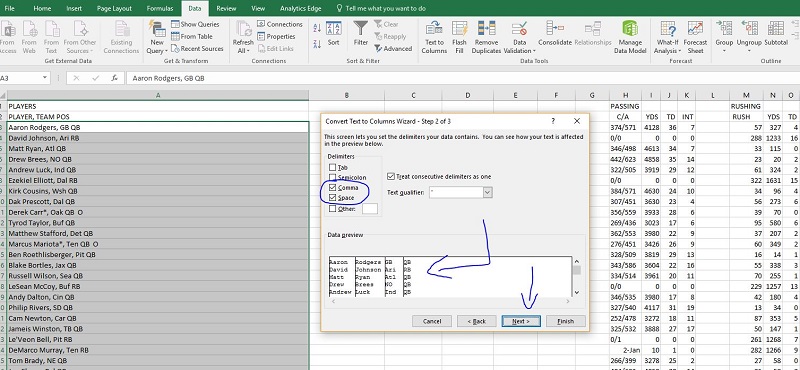Close the Convert Text to Columns wizard

tap(577, 121)
